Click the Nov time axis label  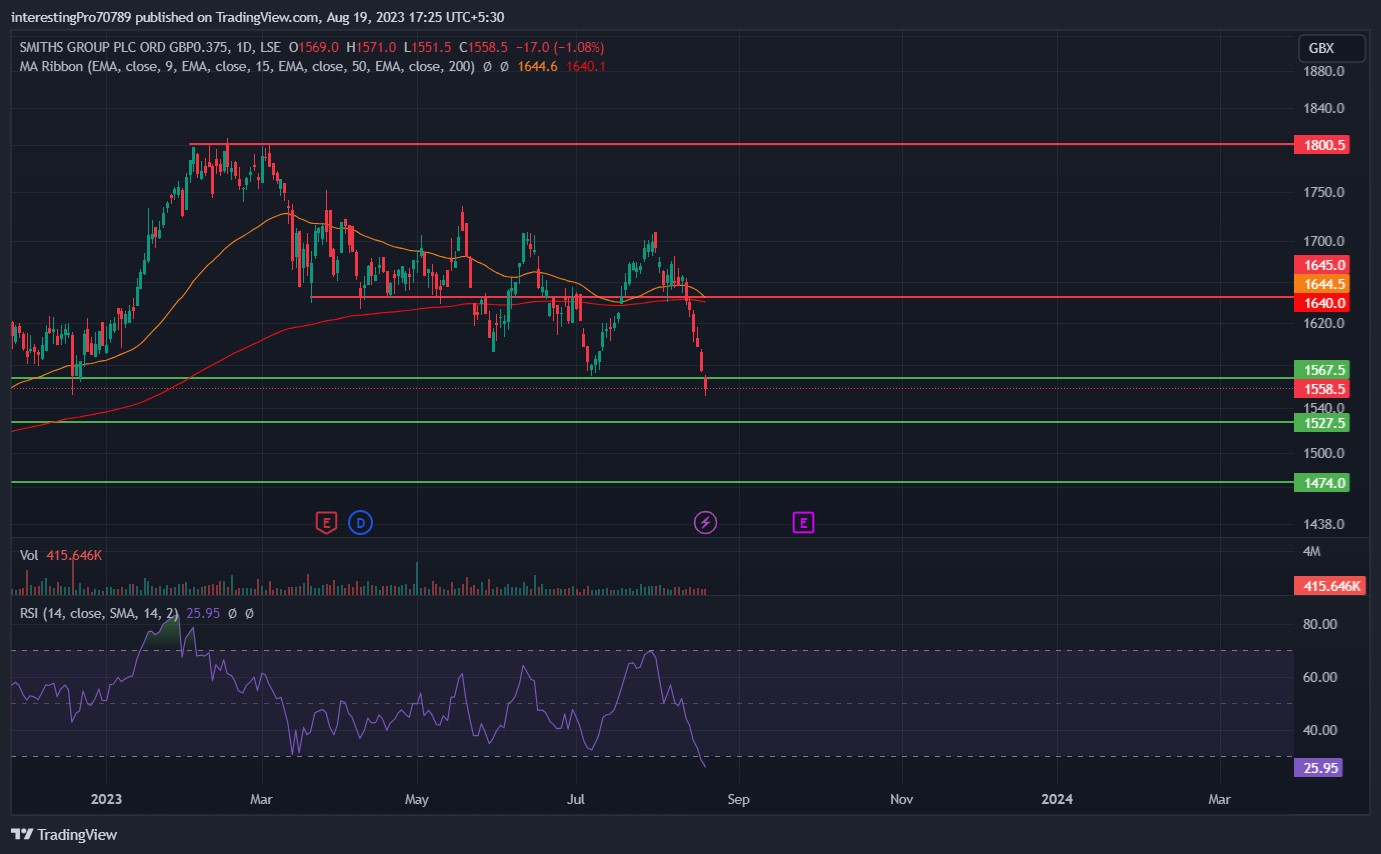901,799
